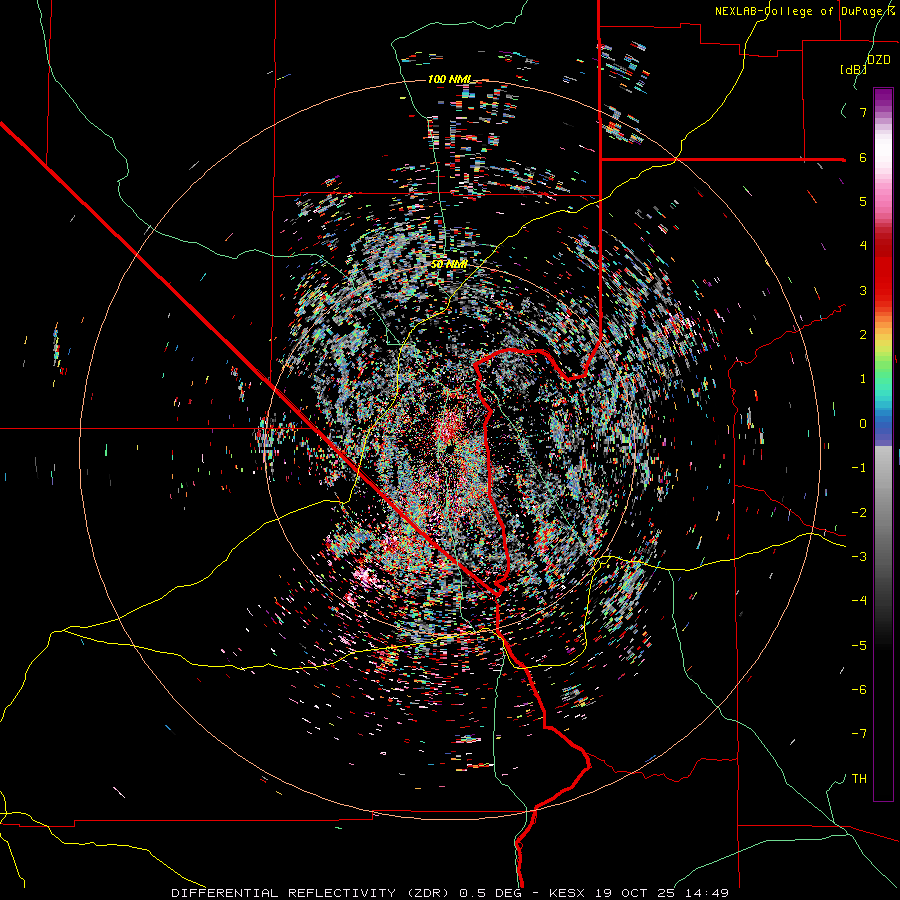Click the -5 value on the color scale
This screenshot has width=900, height=900.
(x=859, y=646)
